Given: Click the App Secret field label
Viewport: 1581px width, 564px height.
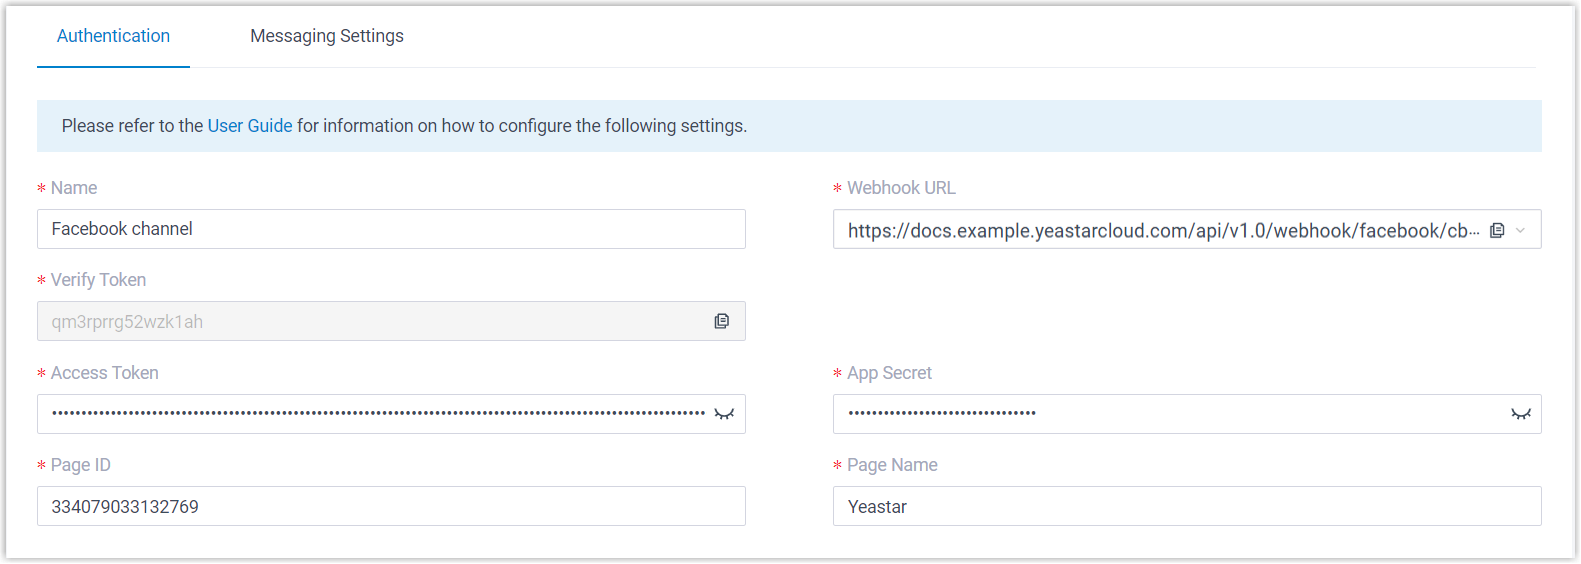Looking at the screenshot, I should click(x=889, y=373).
